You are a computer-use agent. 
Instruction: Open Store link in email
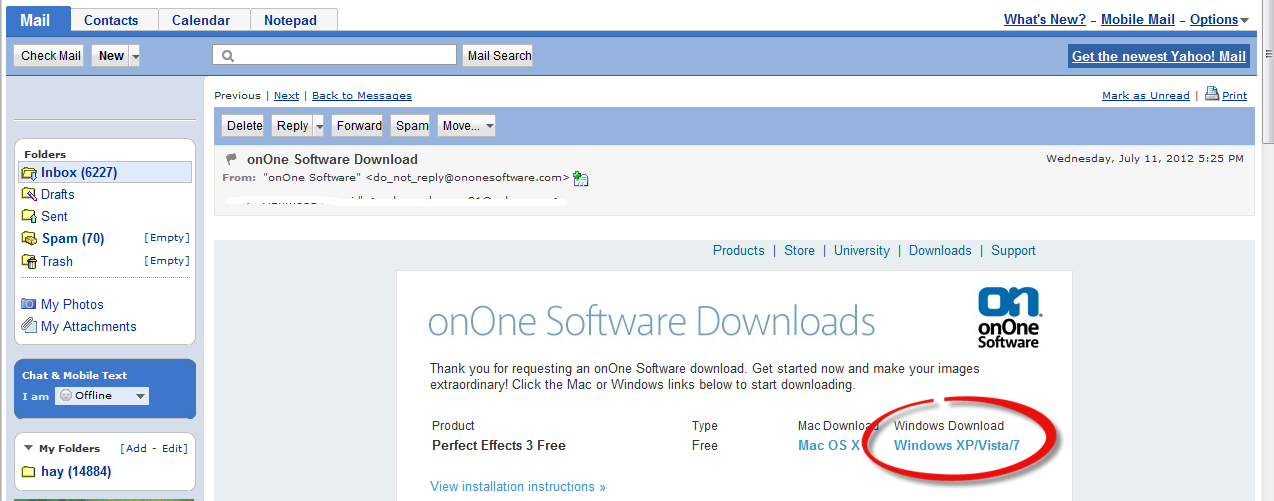(x=799, y=251)
